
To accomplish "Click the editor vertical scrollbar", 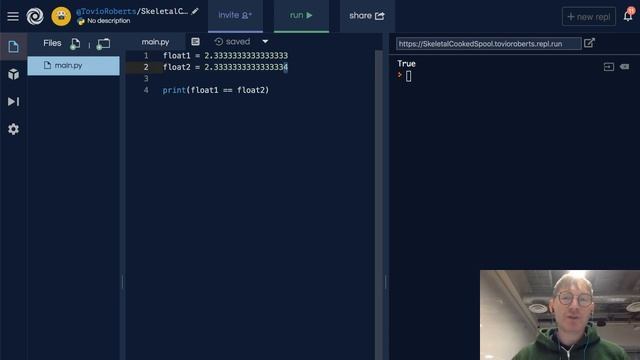I will [x=379, y=204].
